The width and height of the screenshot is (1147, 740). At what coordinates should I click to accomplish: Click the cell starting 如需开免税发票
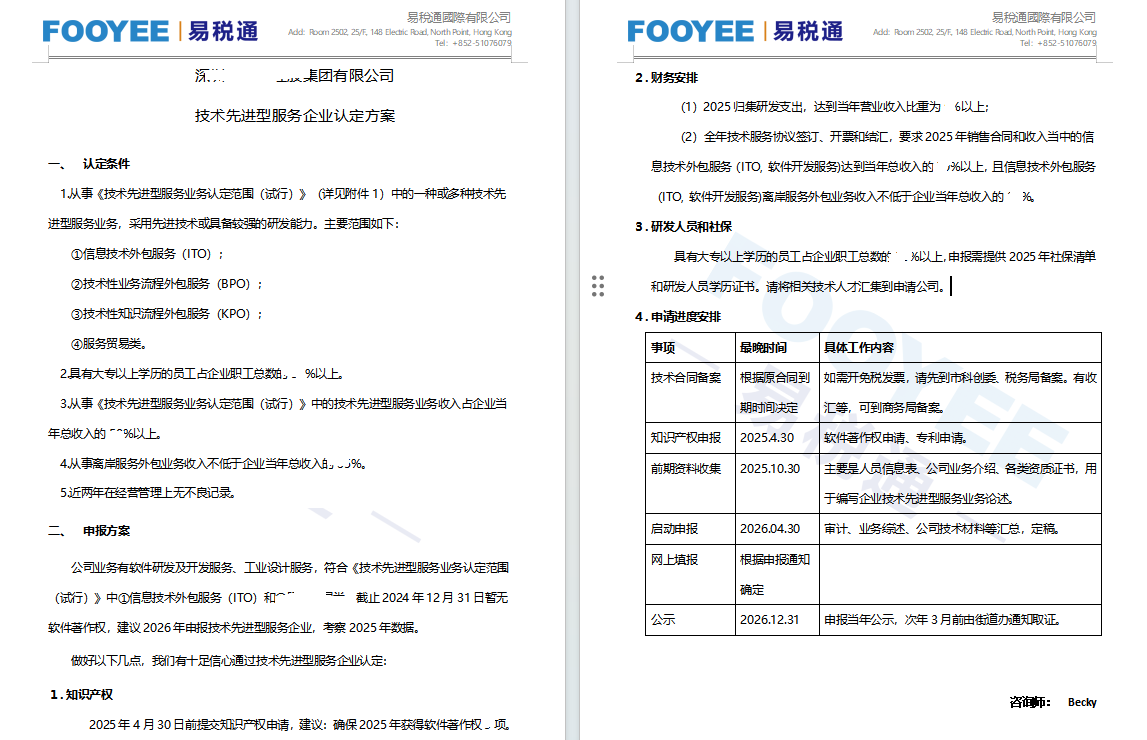tap(960, 392)
